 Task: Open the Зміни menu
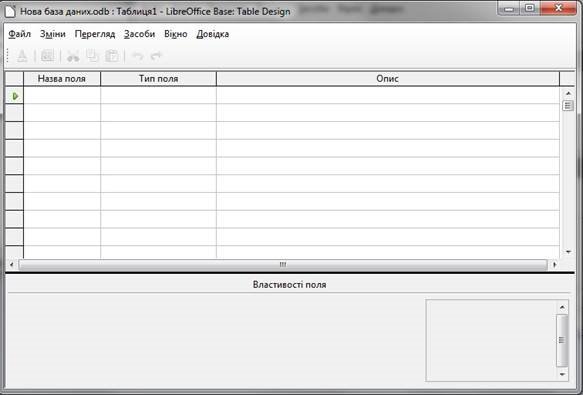[52, 34]
